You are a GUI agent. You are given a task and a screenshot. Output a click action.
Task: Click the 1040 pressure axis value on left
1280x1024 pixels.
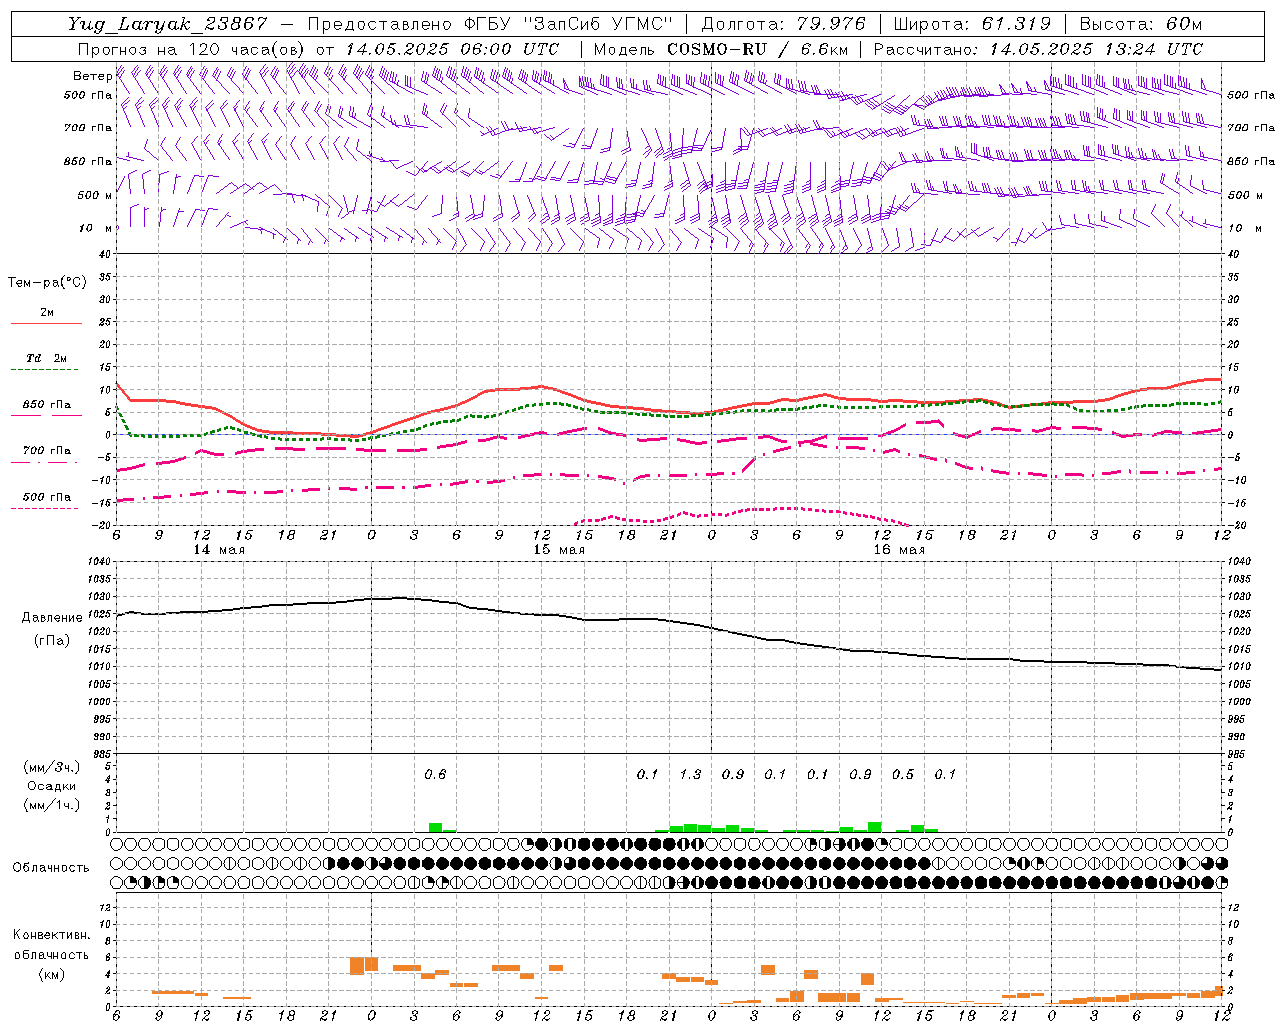(x=98, y=562)
